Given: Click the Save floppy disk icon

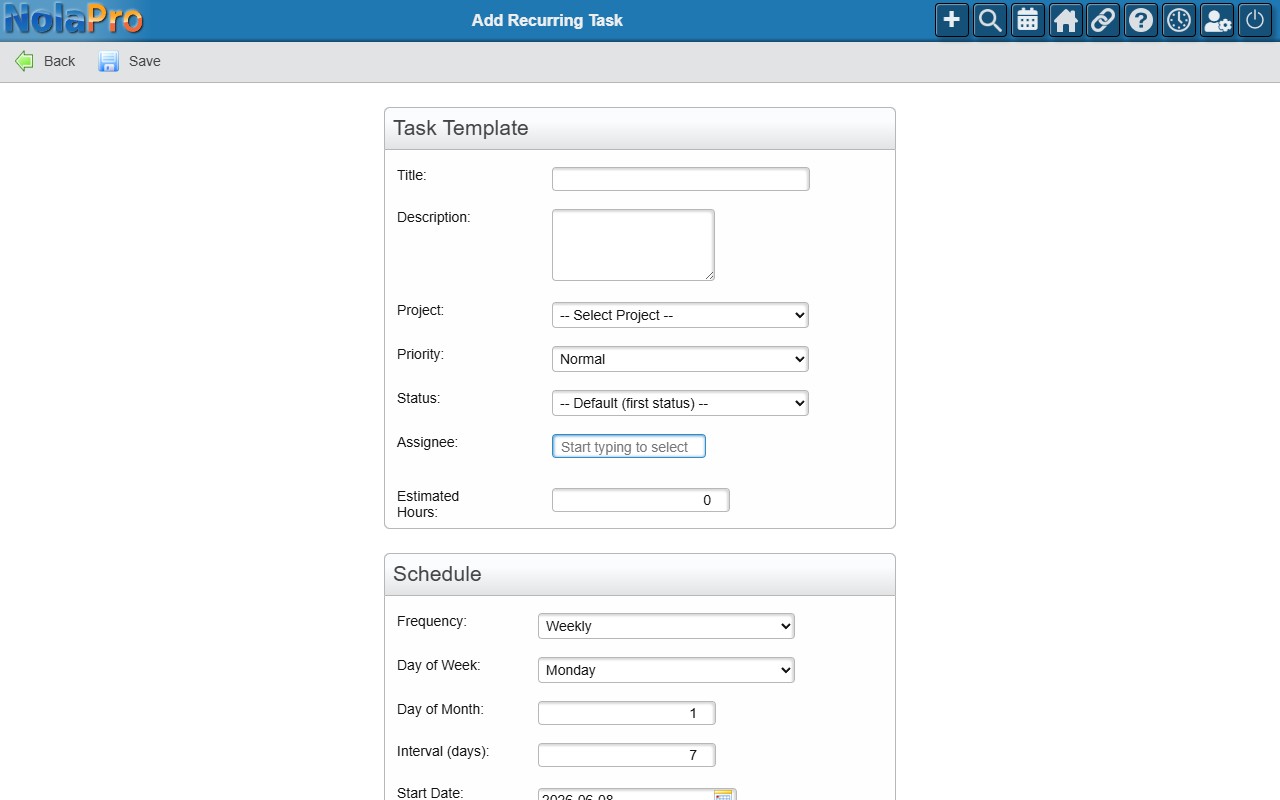Looking at the screenshot, I should [x=108, y=61].
